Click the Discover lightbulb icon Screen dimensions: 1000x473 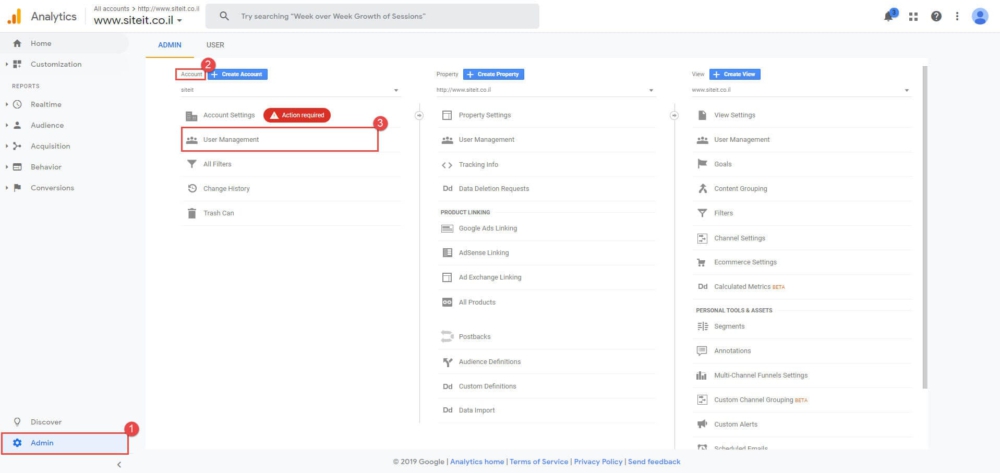click(17, 422)
